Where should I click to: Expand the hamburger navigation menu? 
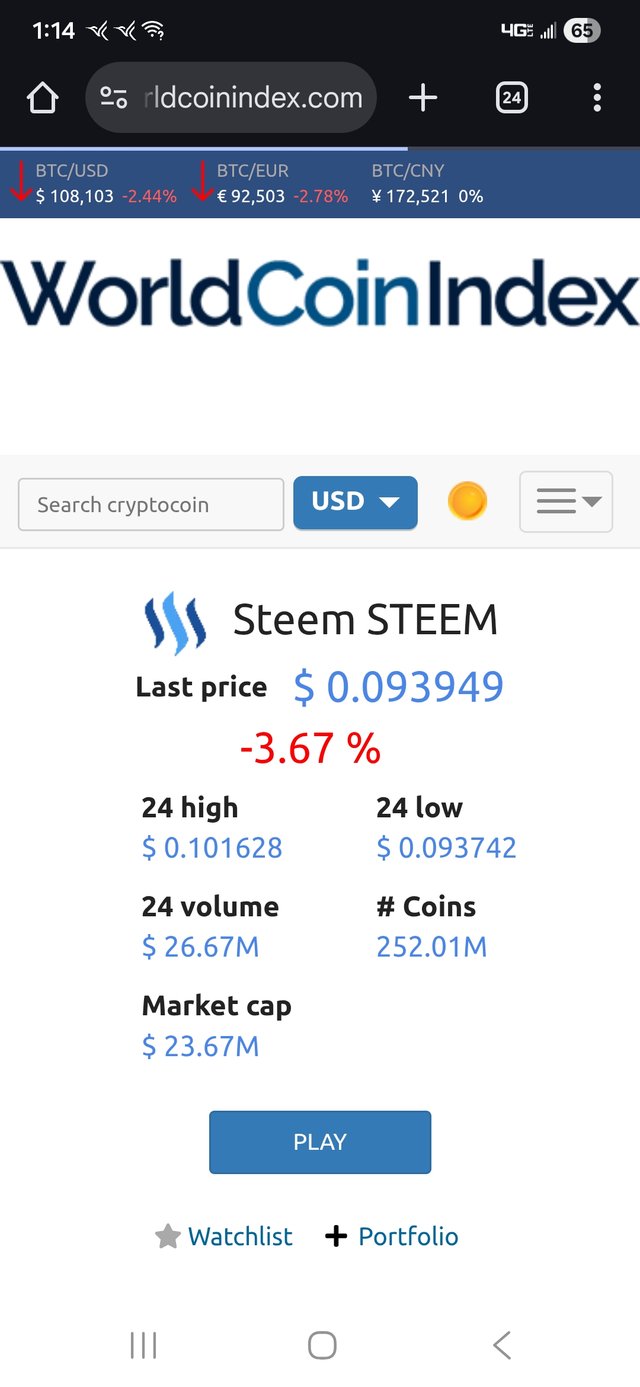pos(566,502)
